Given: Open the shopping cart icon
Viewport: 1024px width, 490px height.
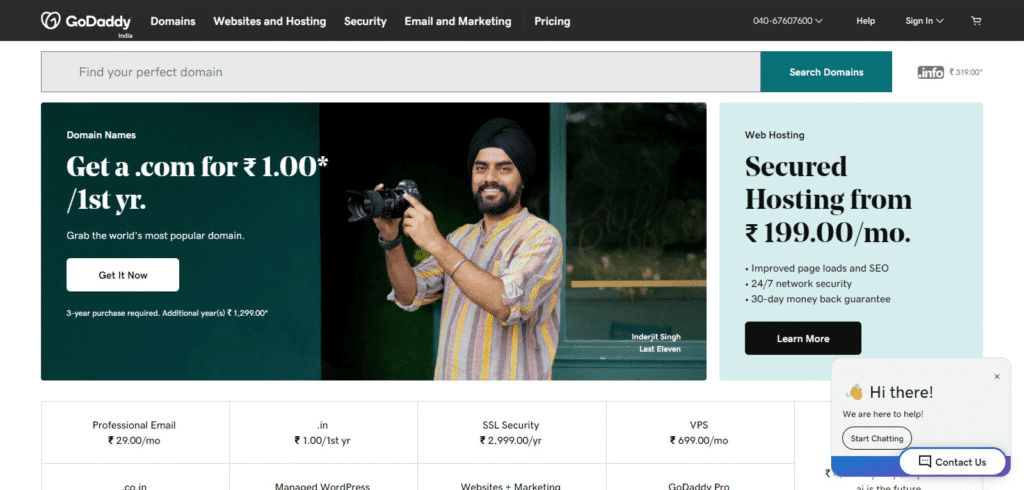Looking at the screenshot, I should 976,21.
